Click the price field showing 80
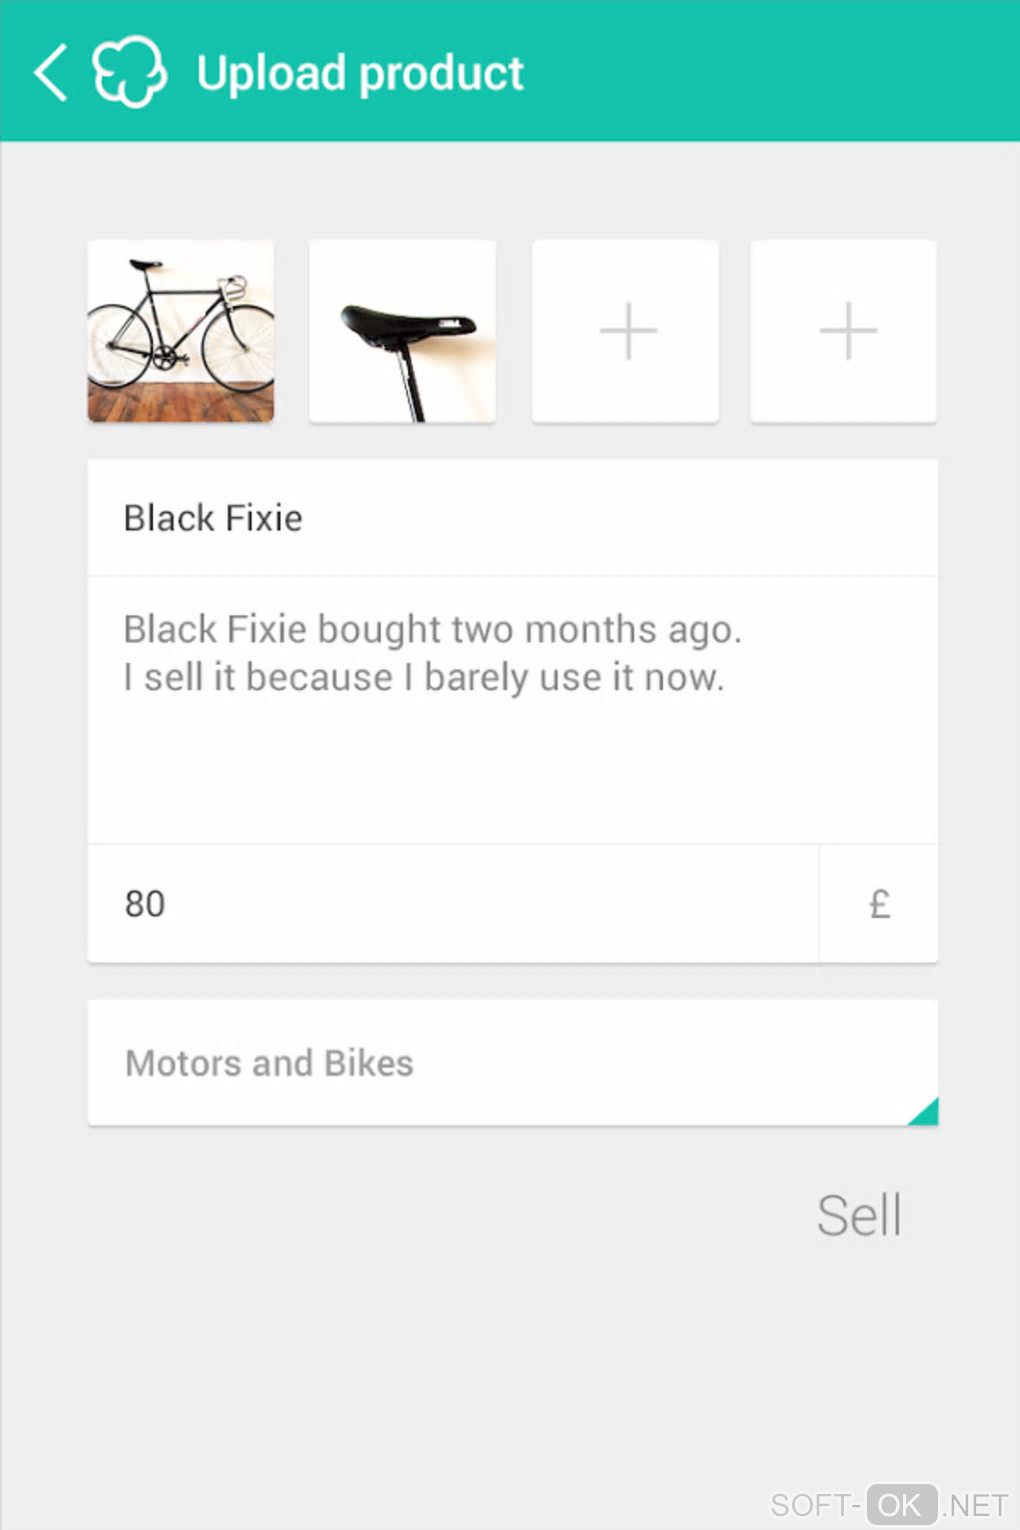Image resolution: width=1020 pixels, height=1530 pixels. click(452, 904)
